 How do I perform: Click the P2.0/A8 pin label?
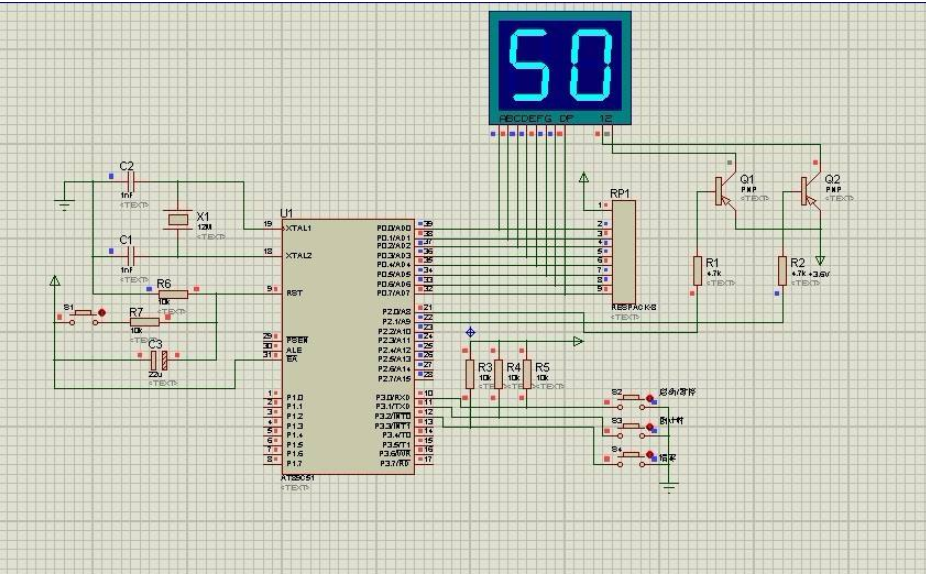(x=396, y=312)
